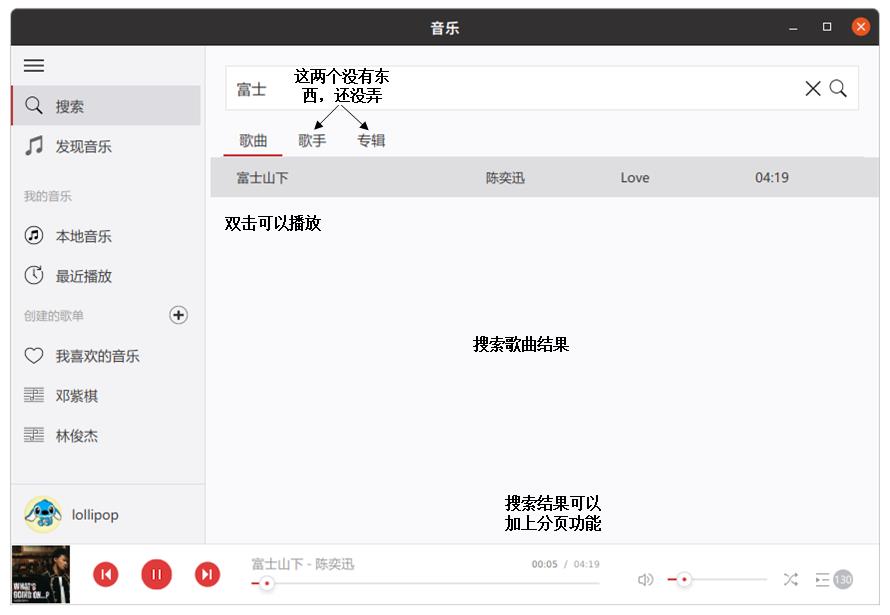The height and width of the screenshot is (615, 890).
Task: Open 发现音乐 in the sidebar
Action: coord(83,147)
